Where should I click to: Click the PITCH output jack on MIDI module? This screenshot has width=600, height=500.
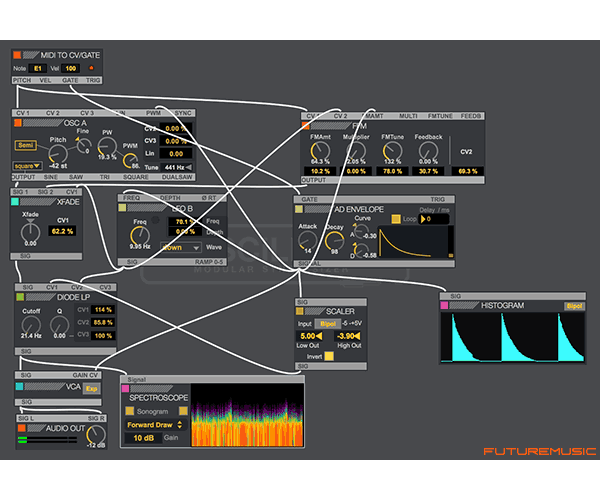tap(21, 80)
